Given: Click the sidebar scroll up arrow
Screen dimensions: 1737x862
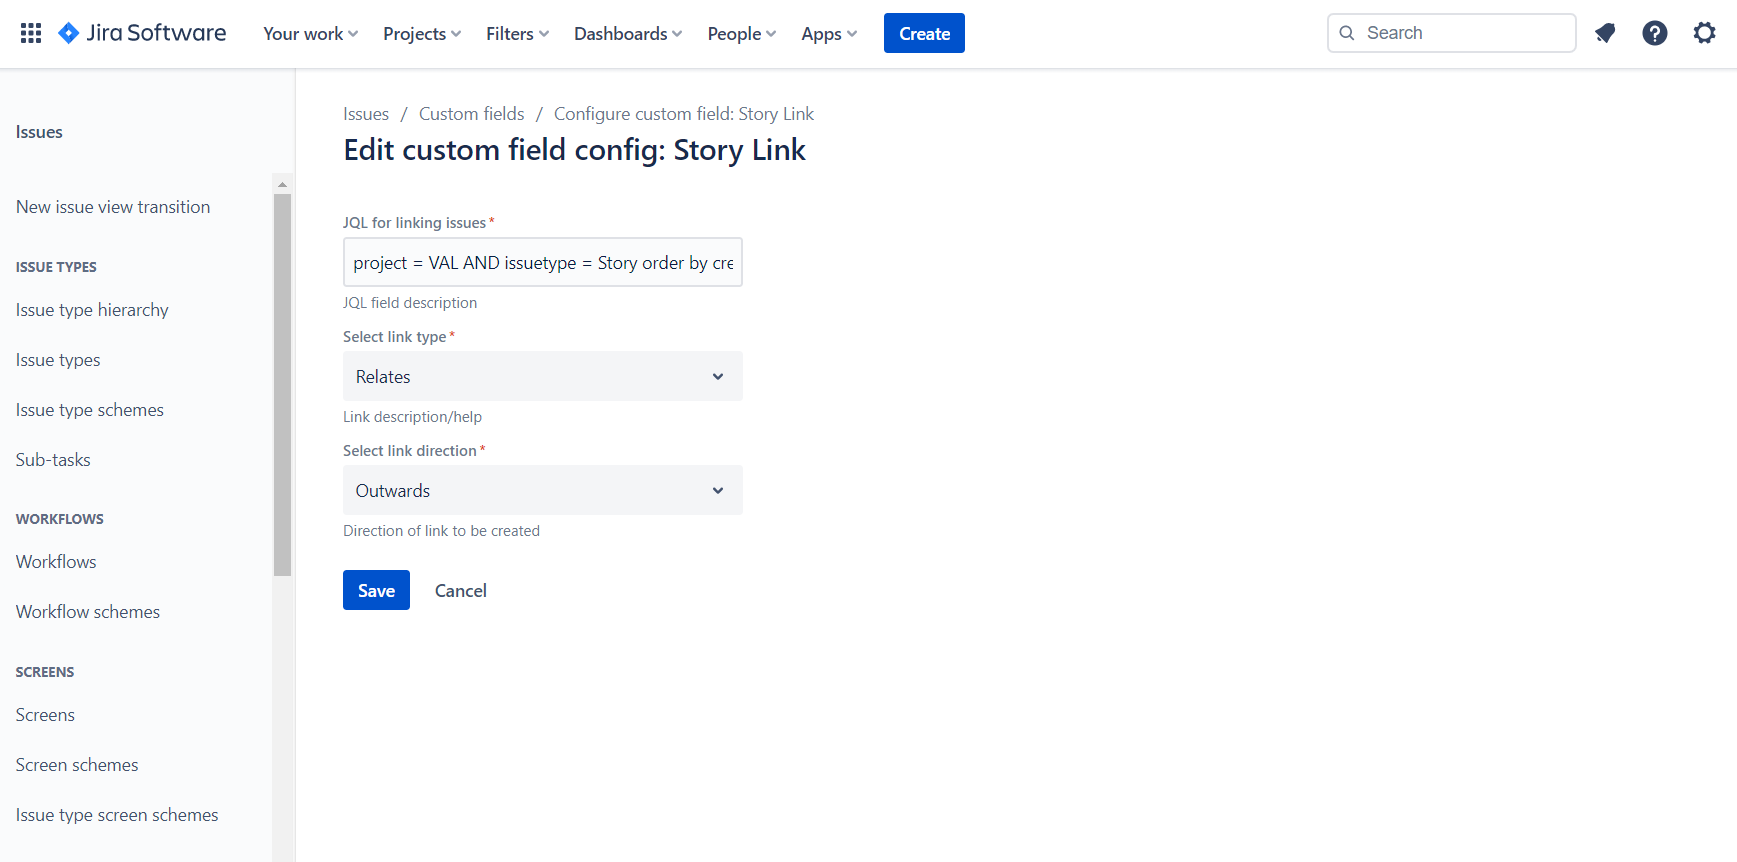Looking at the screenshot, I should [282, 185].
